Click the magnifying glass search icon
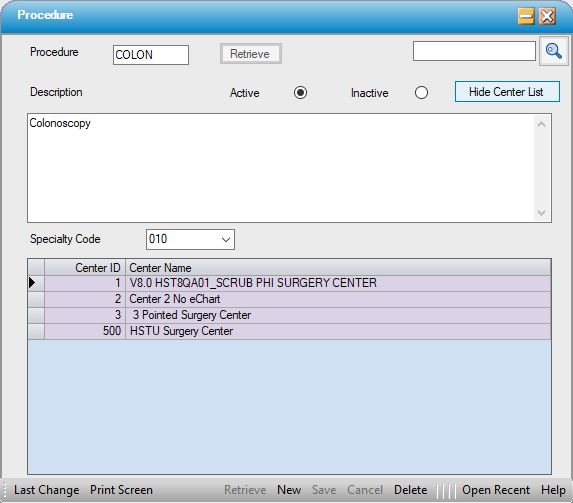Screen dimensions: 573x503 point(554,51)
